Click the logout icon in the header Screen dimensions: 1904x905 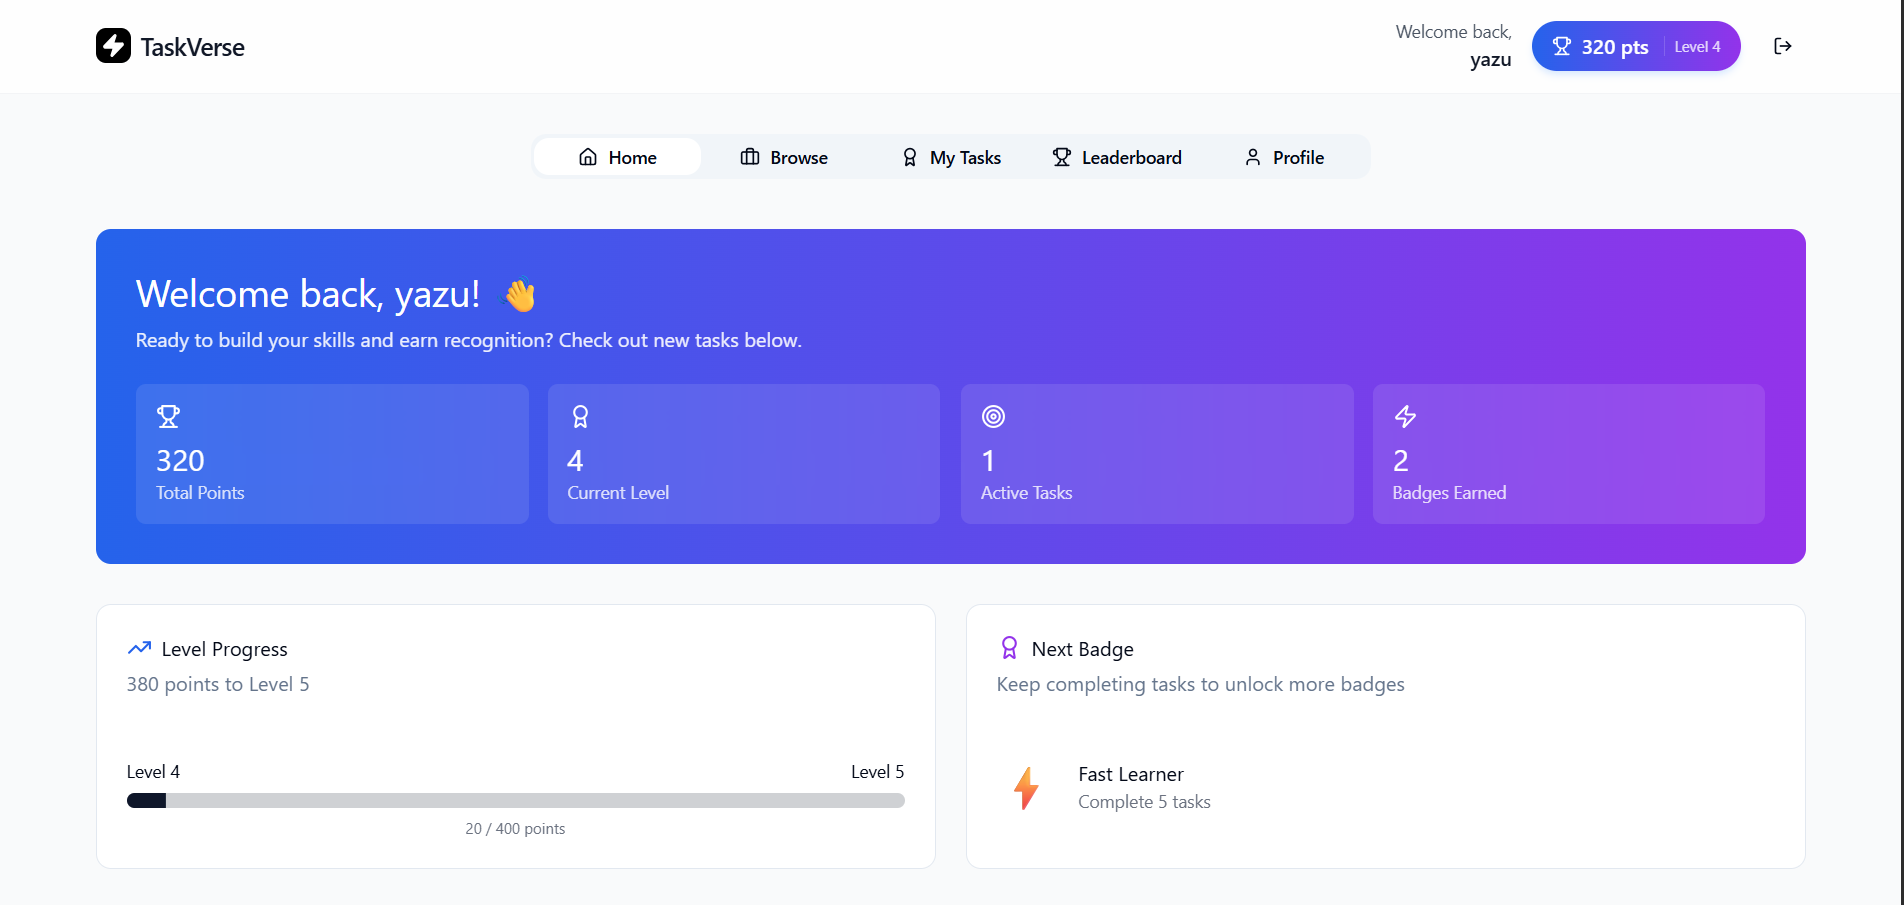tap(1782, 46)
